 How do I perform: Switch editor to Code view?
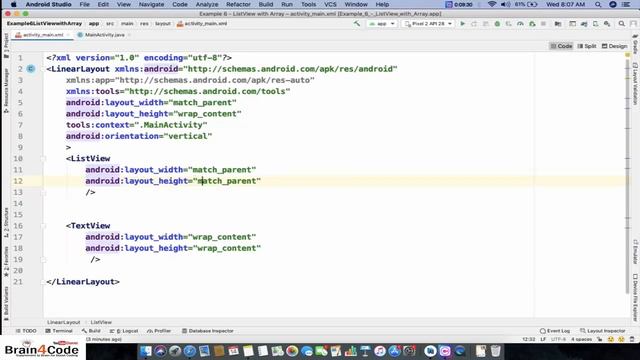point(561,46)
